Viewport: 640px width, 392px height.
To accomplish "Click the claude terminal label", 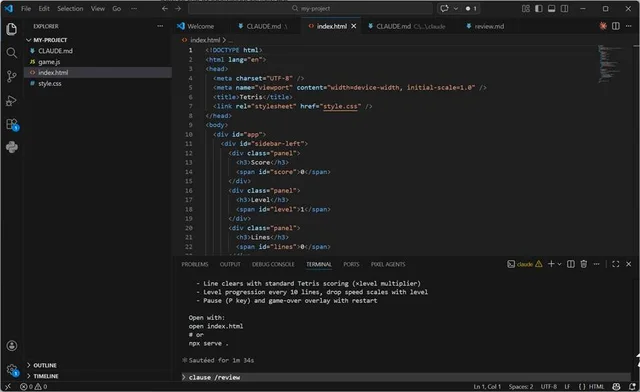I will (525, 264).
